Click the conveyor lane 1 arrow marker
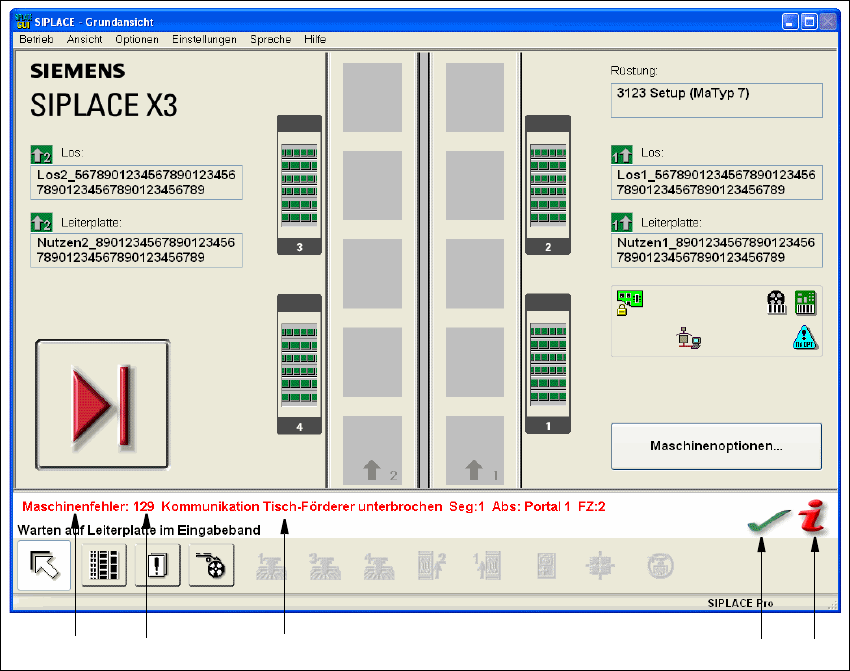The height and width of the screenshot is (671, 850). pos(474,470)
